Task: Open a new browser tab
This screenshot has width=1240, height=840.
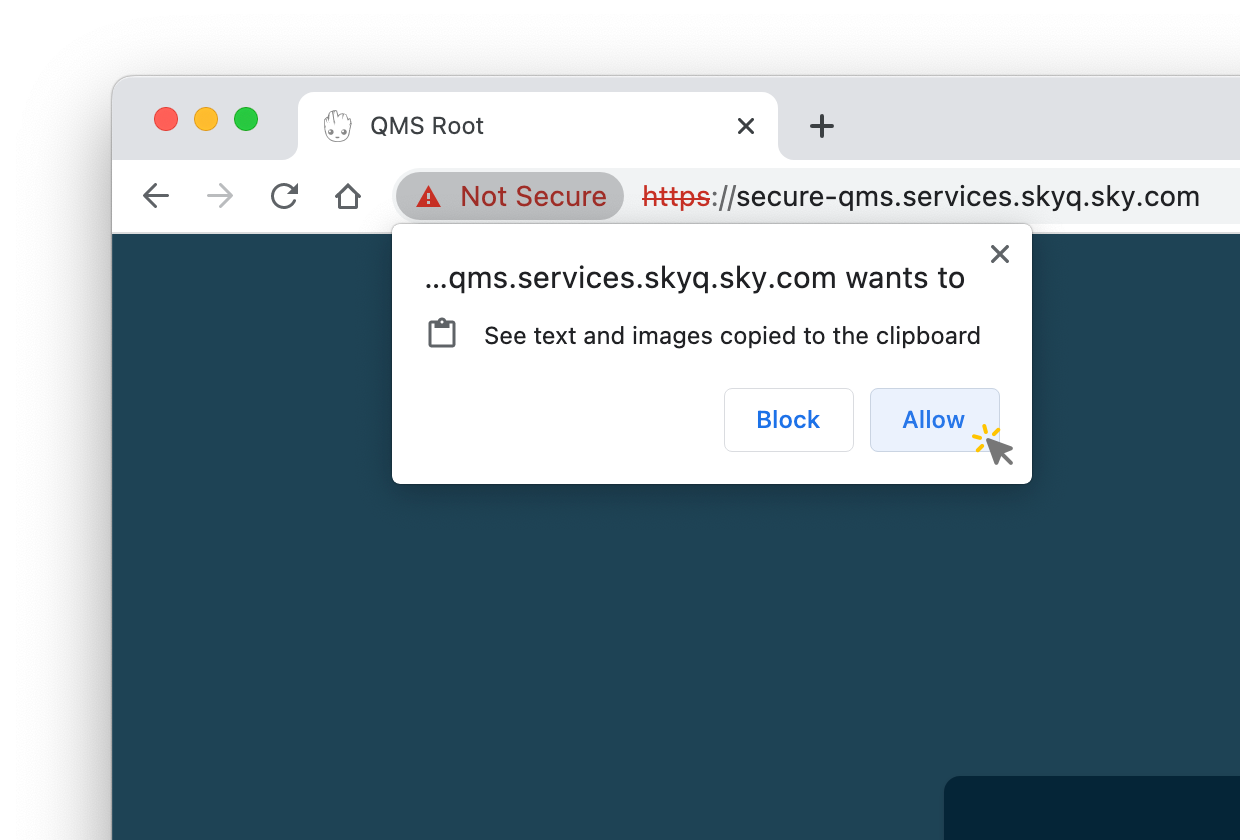Action: point(821,126)
